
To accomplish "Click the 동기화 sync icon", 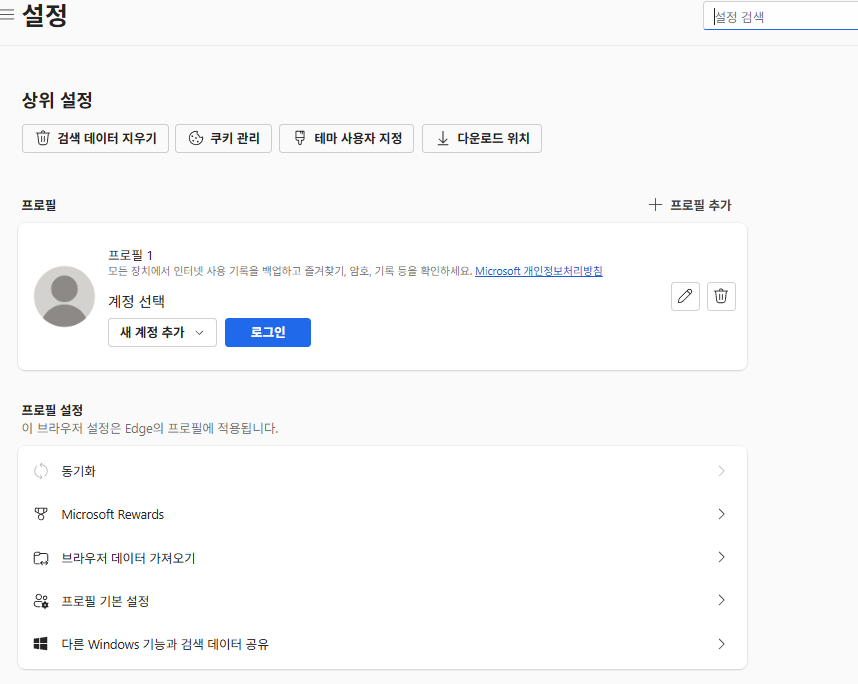I will point(41,471).
